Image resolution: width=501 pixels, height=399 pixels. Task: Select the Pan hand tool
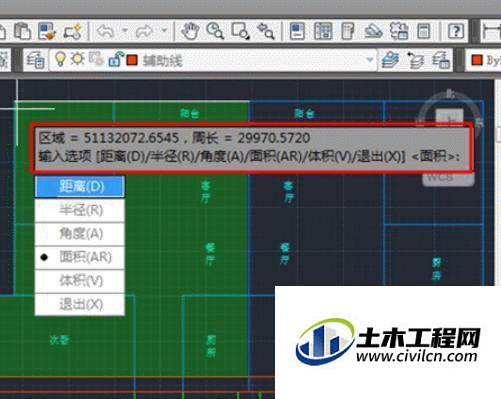pyautogui.click(x=190, y=31)
